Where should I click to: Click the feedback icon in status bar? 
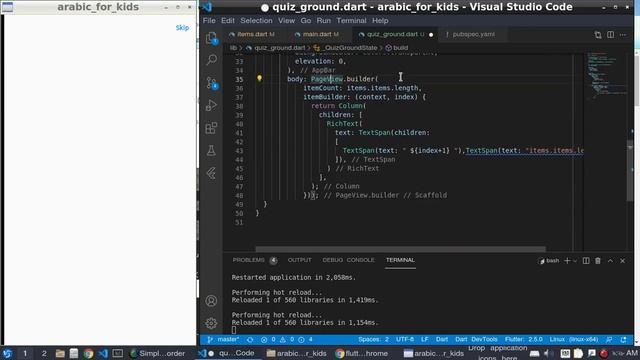point(609,340)
